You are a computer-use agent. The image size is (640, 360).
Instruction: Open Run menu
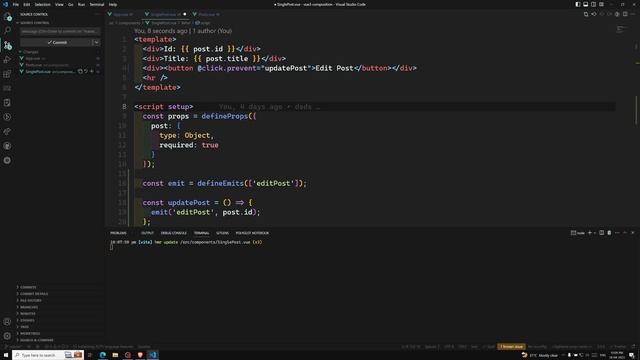point(81,4)
